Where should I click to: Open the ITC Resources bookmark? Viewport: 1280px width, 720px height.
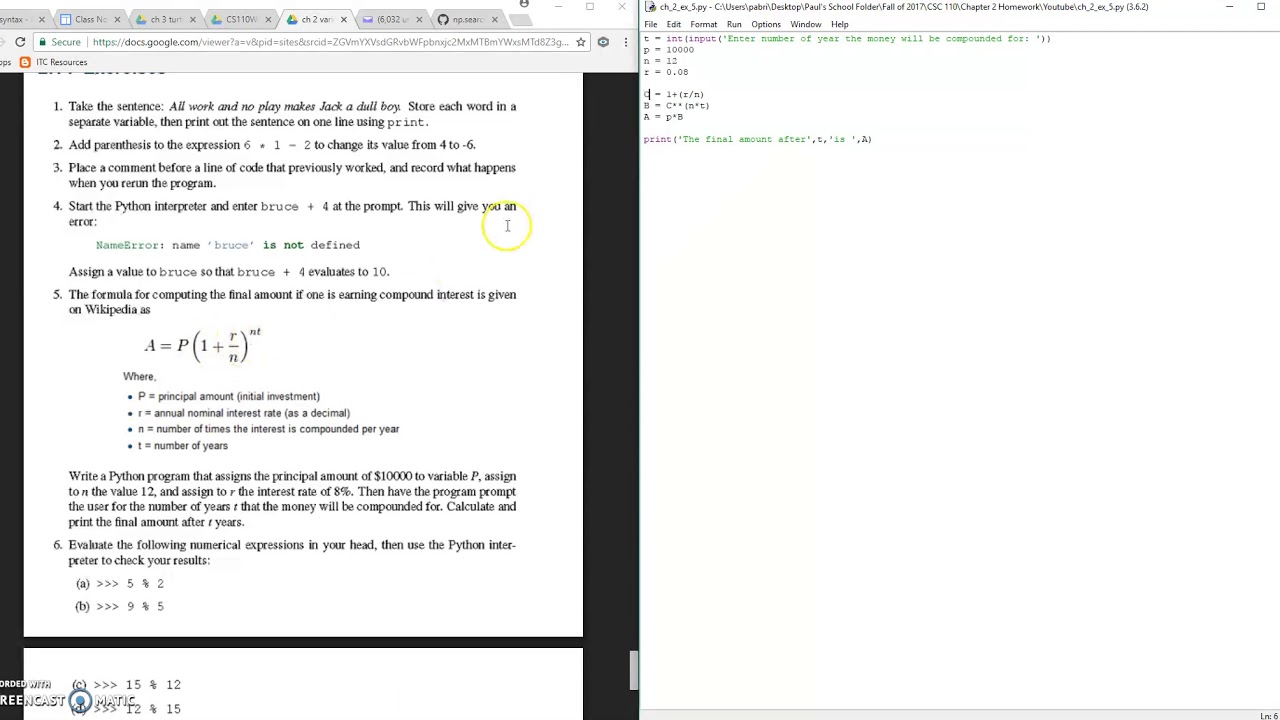(54, 62)
